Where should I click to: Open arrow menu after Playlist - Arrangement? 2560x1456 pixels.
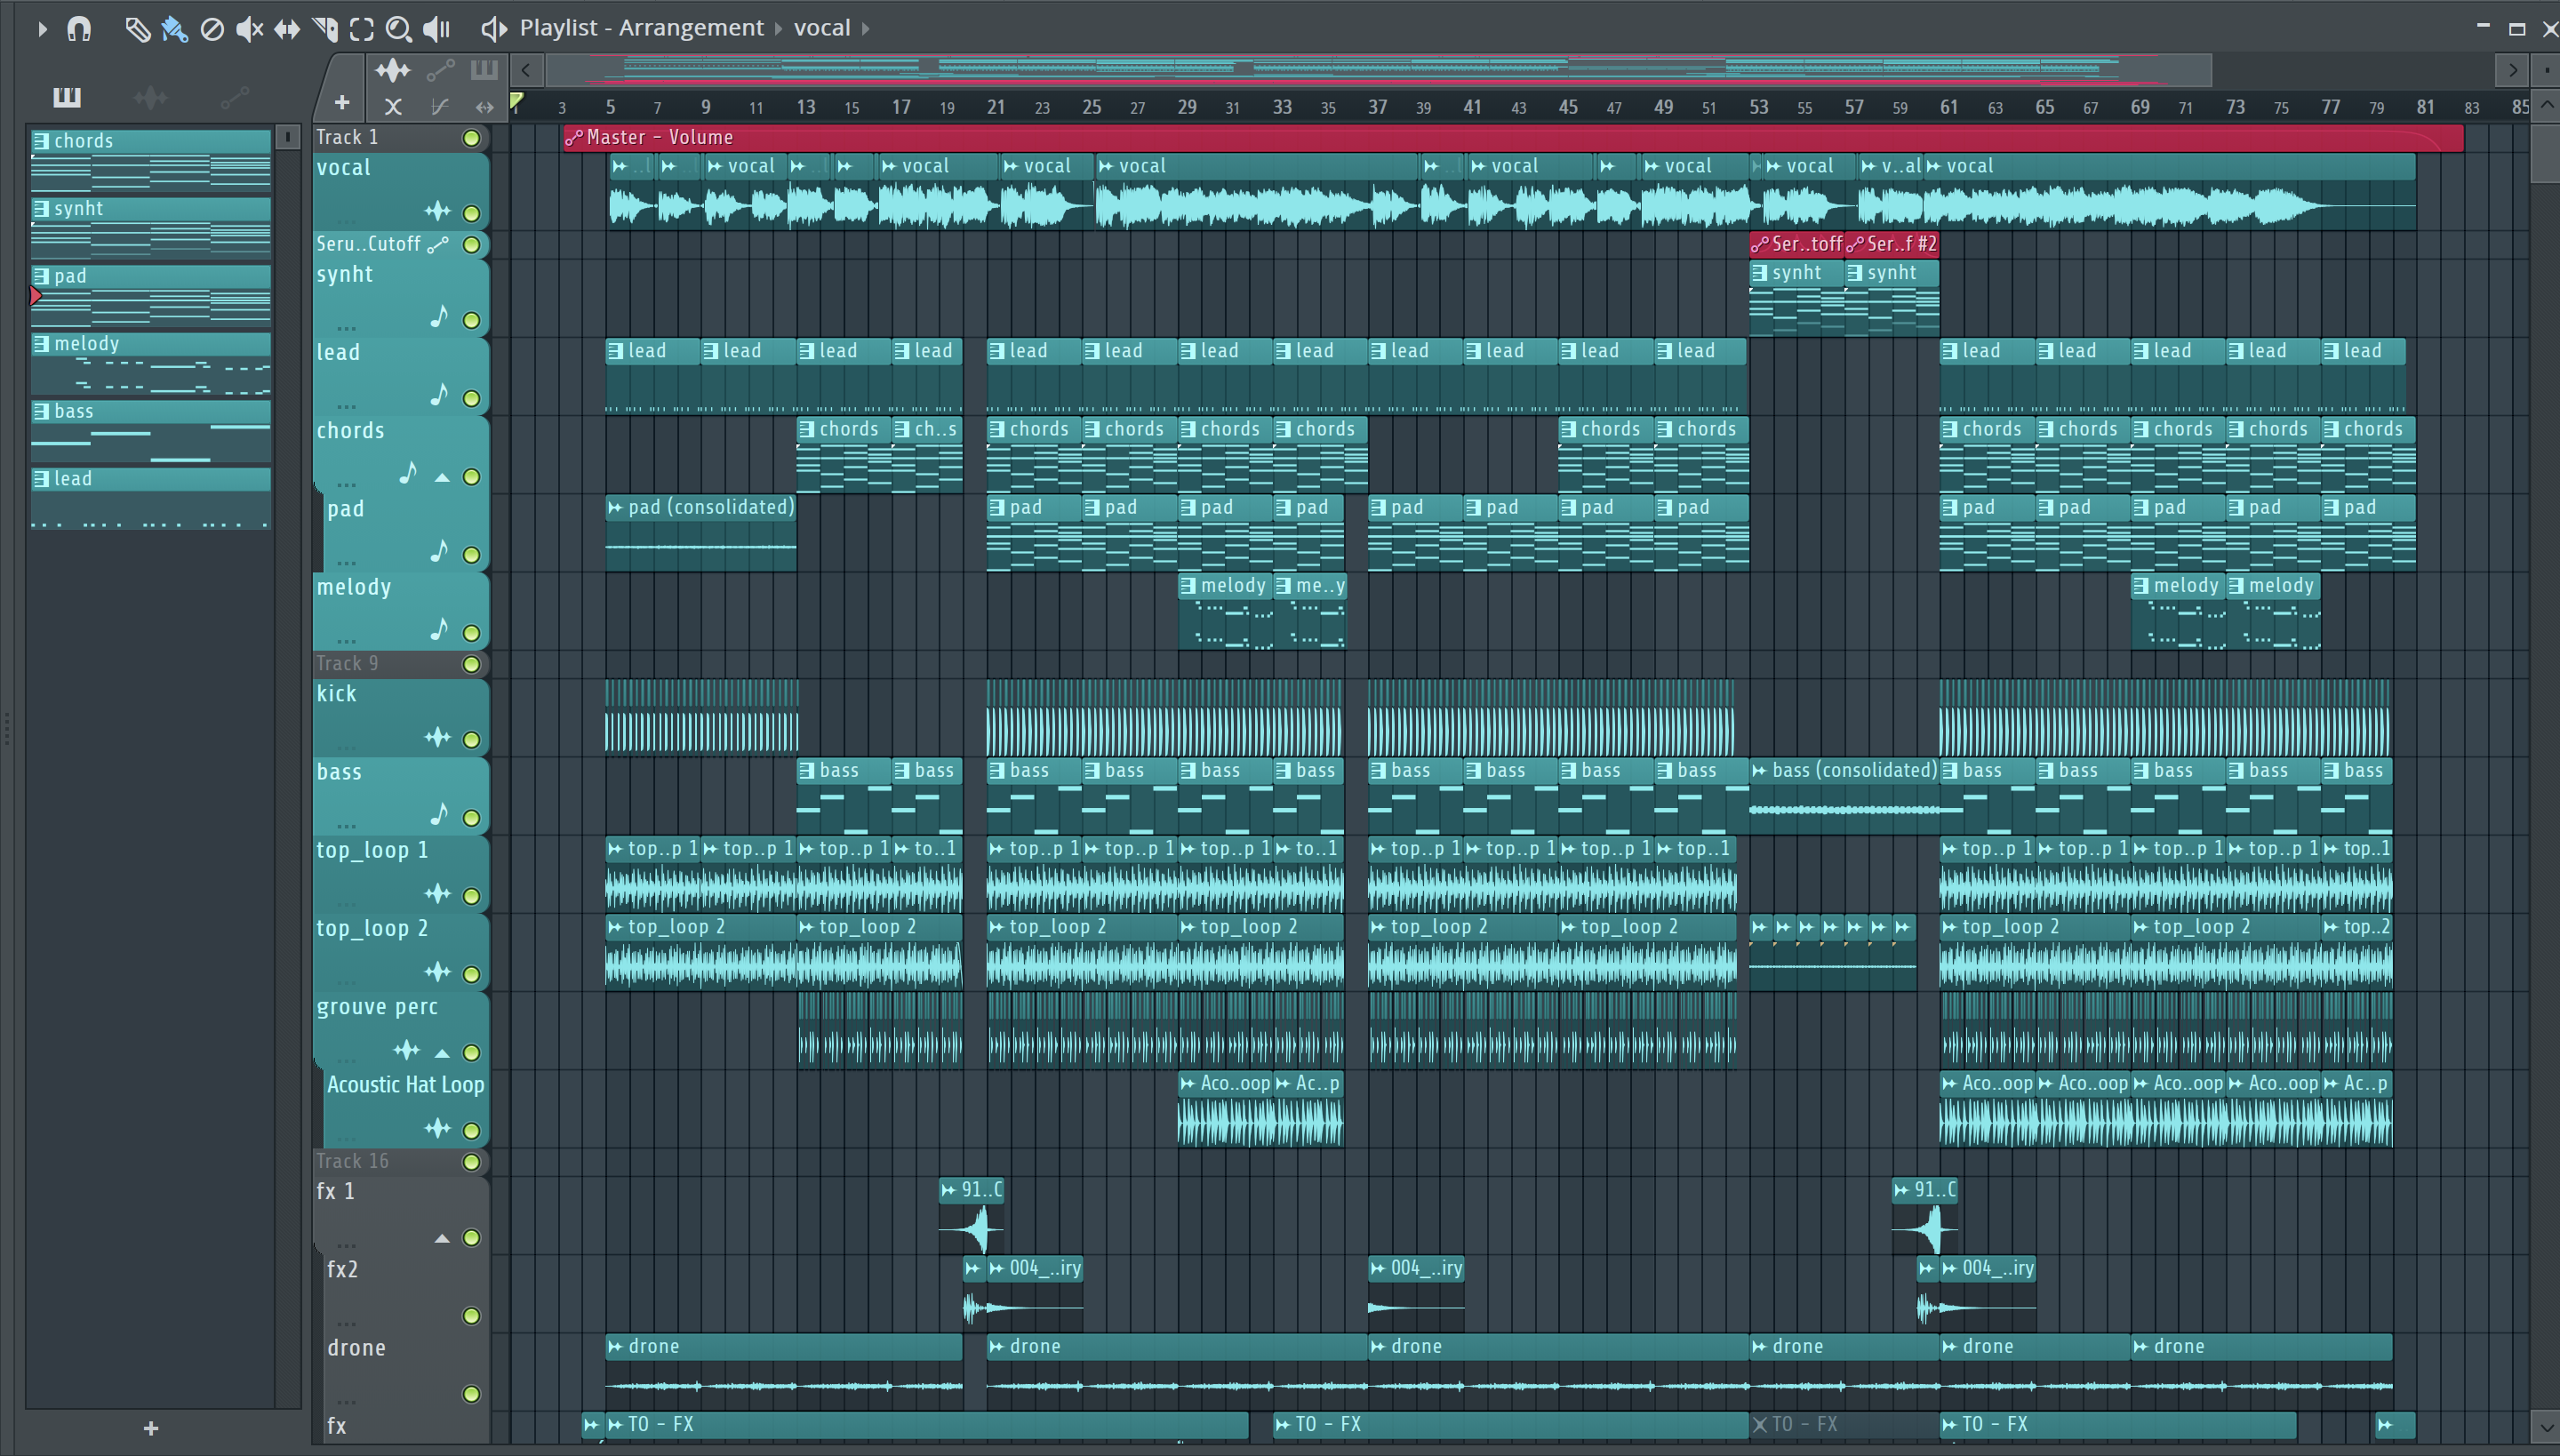coord(778,29)
